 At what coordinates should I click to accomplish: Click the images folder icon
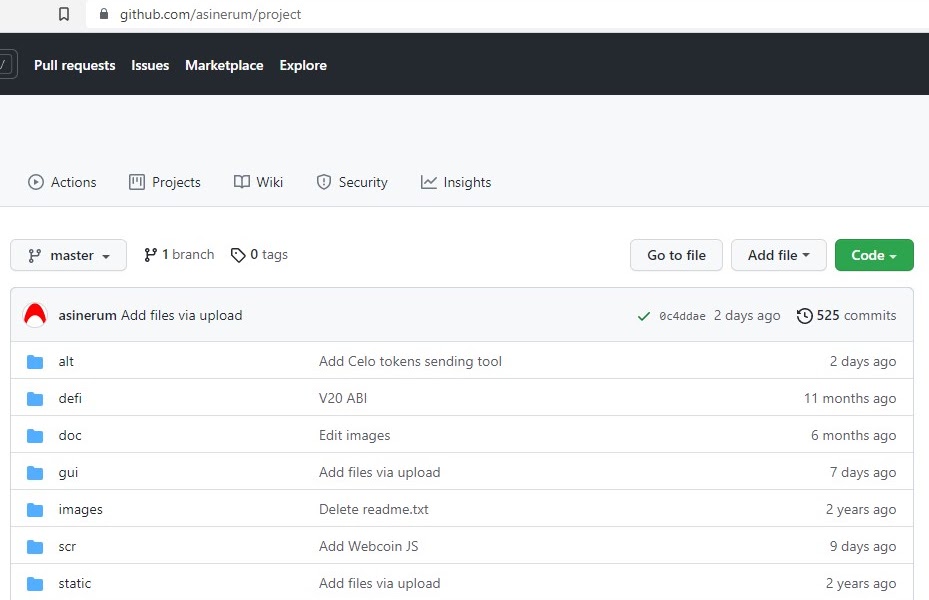coord(35,509)
